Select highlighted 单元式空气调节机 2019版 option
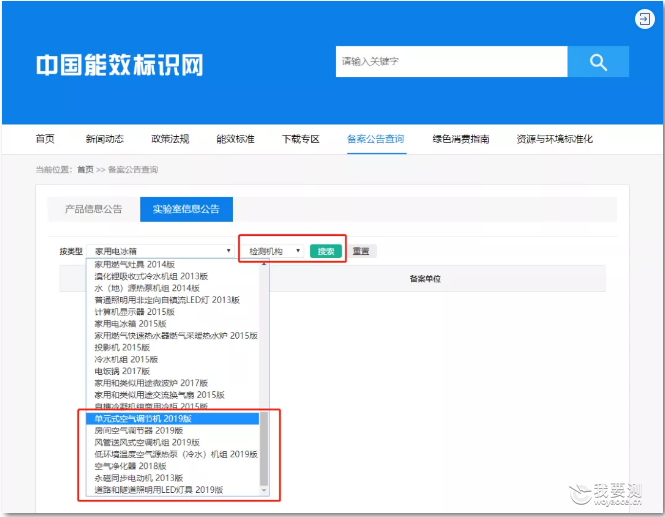 [x=173, y=419]
